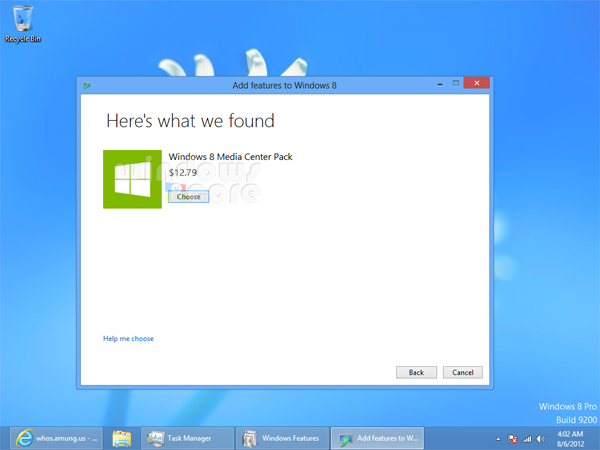Select the Windows 8 Media Center Pack title text
Image resolution: width=600 pixels, height=450 pixels.
pos(230,157)
